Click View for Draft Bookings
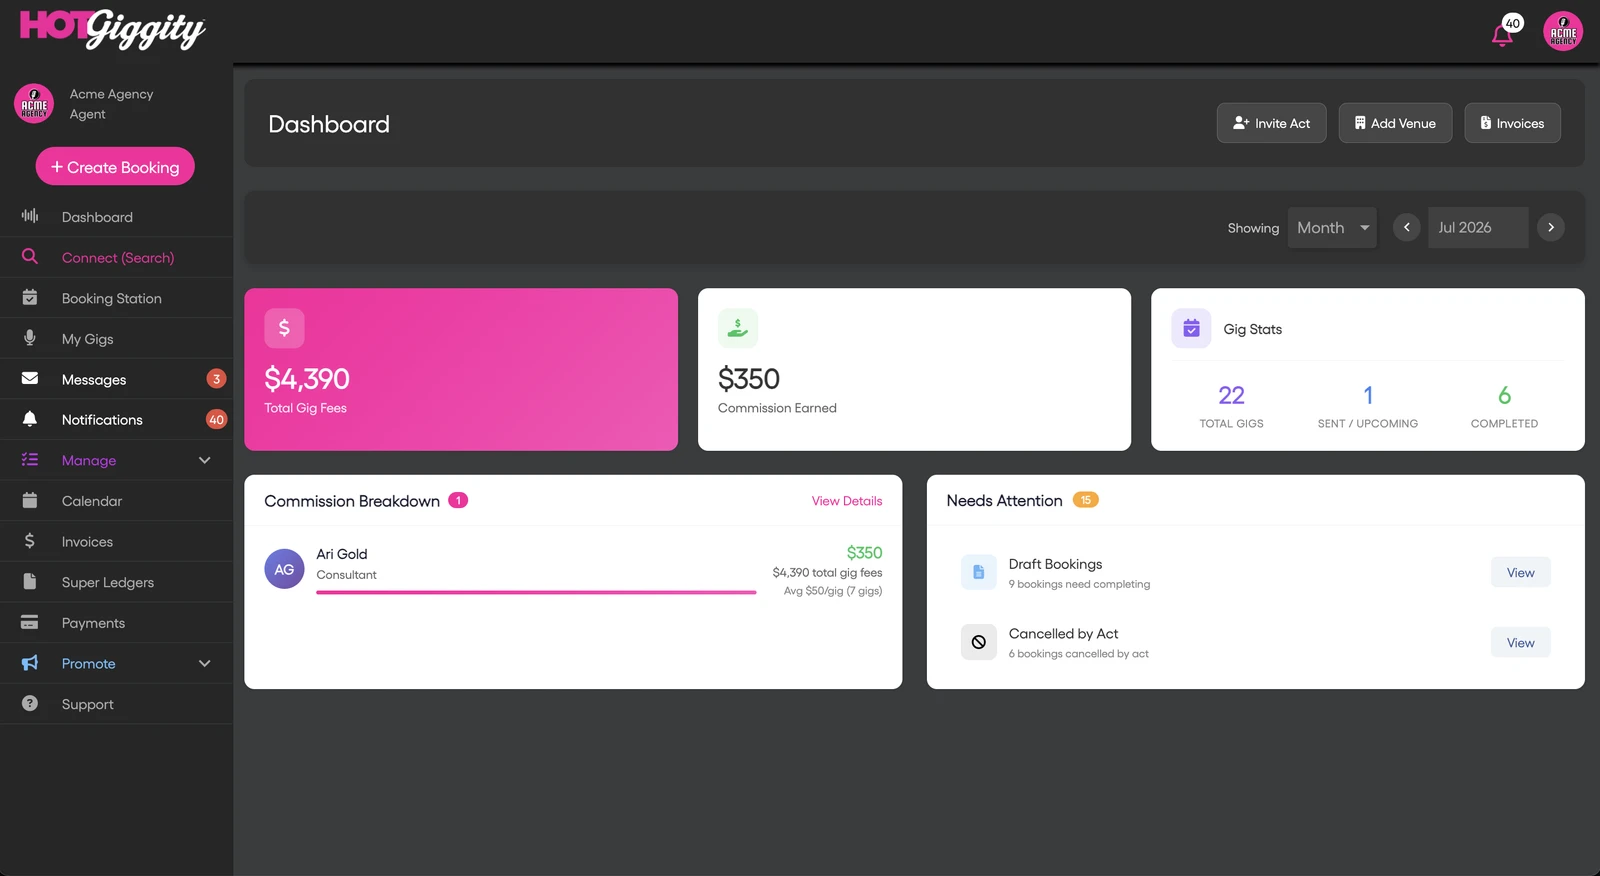Screen dimensions: 1600x876 1520,572
